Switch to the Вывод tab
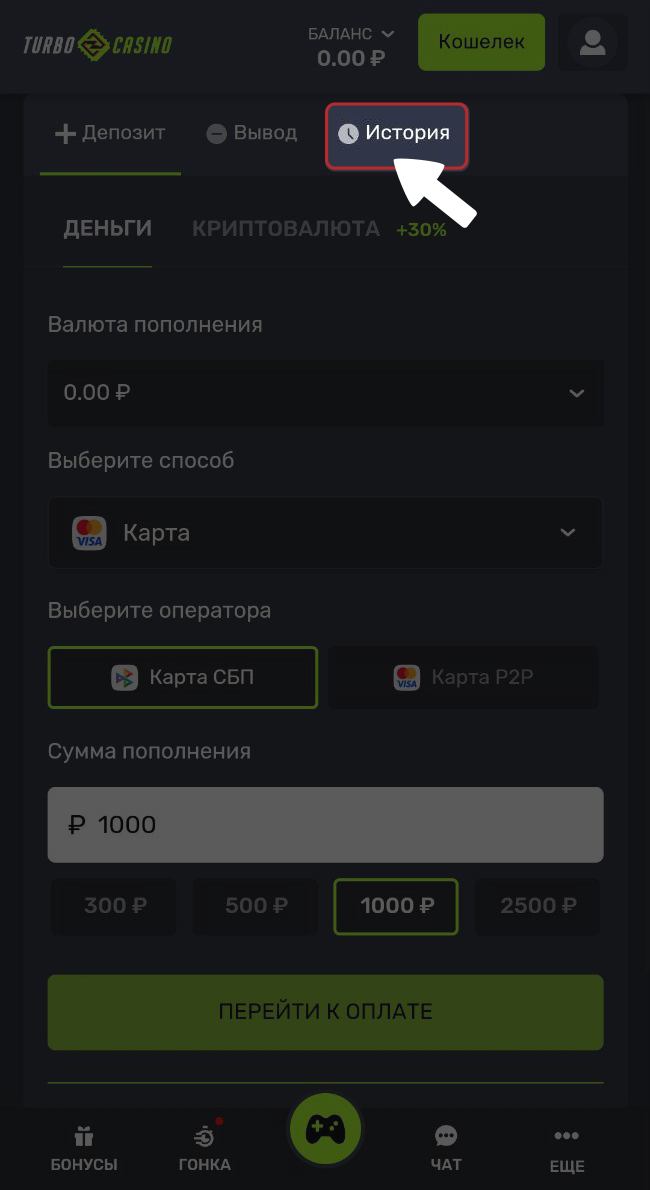This screenshot has height=1190, width=650. click(x=252, y=133)
